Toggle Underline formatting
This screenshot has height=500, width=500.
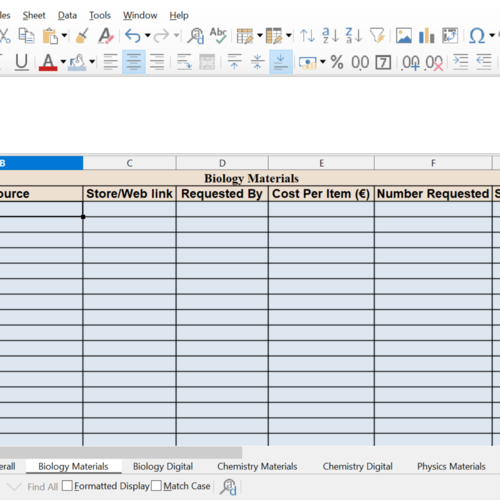(x=22, y=62)
